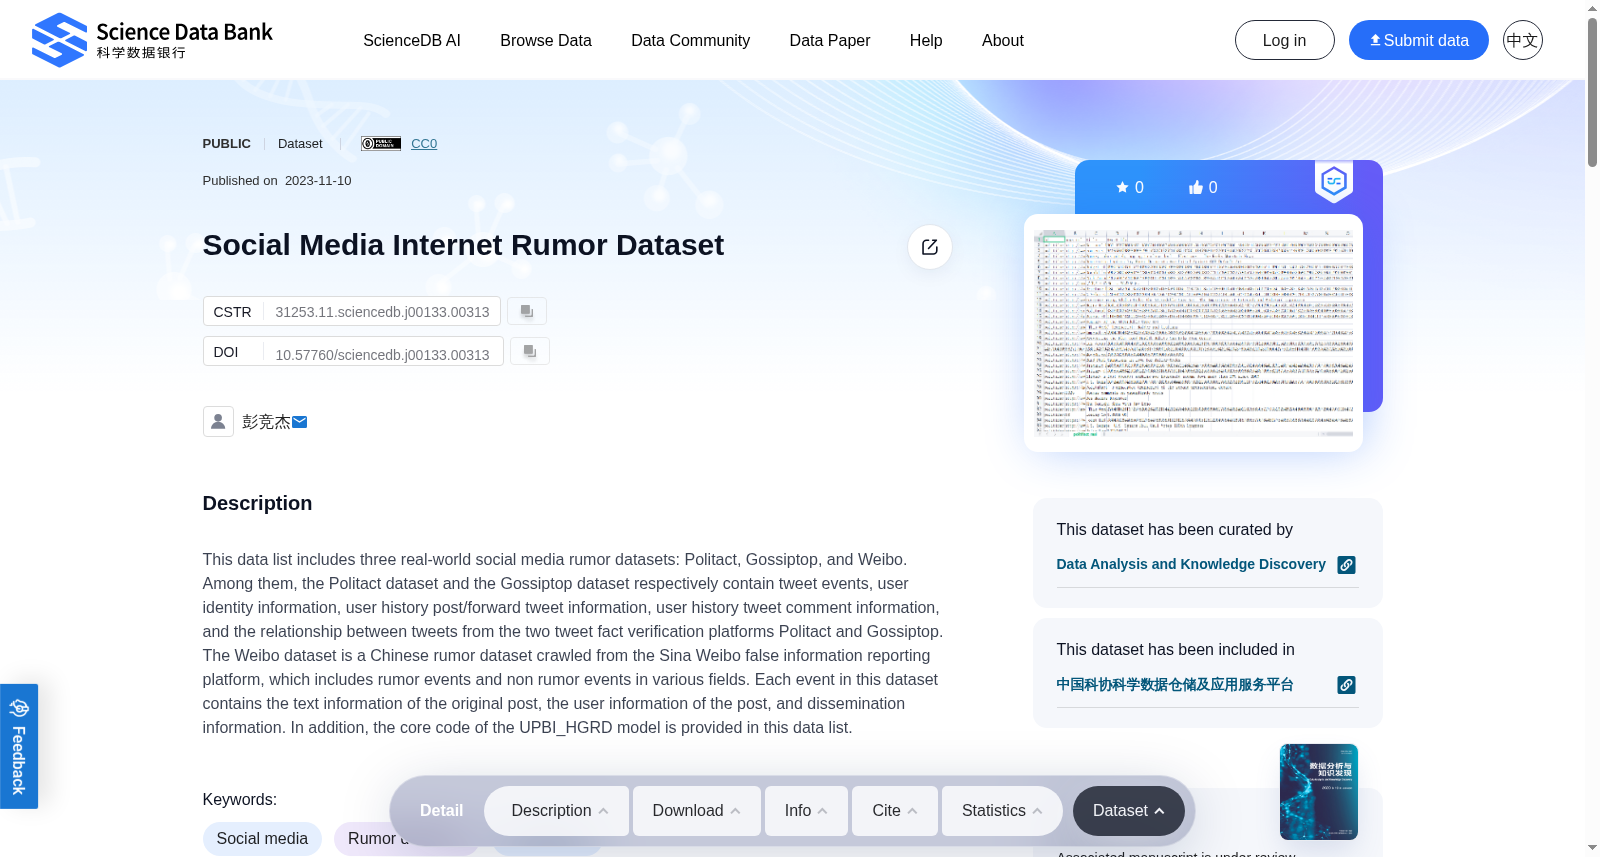The image size is (1600, 857).
Task: Open Browse Data menu
Action: click(546, 41)
